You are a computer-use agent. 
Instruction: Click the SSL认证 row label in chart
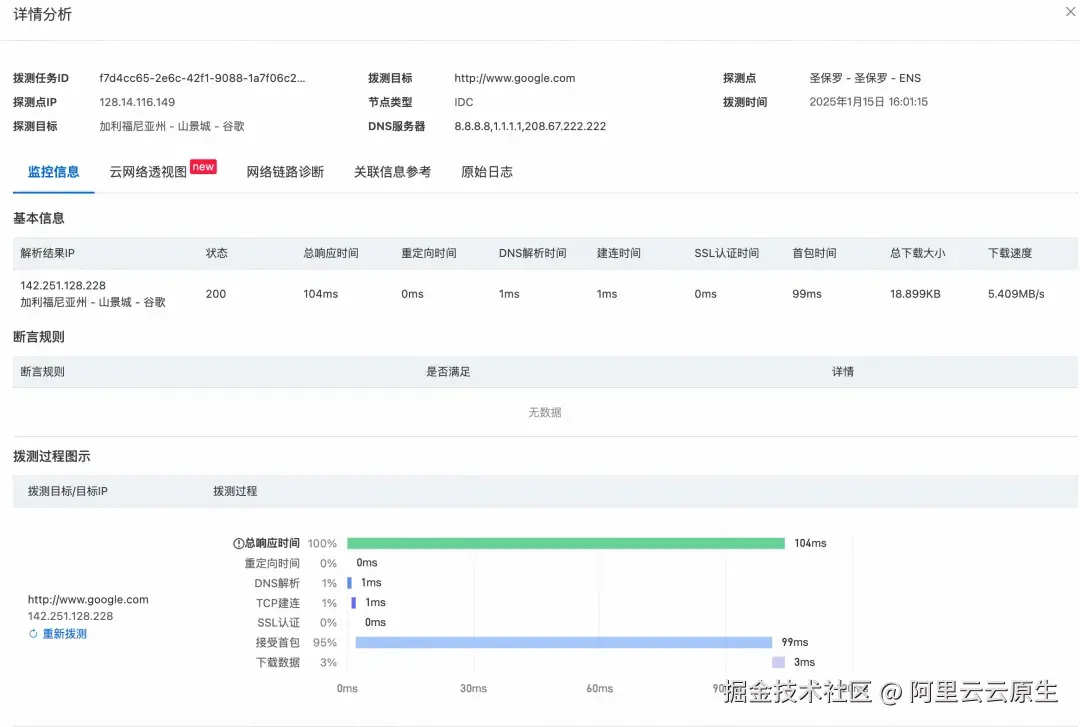pos(278,622)
